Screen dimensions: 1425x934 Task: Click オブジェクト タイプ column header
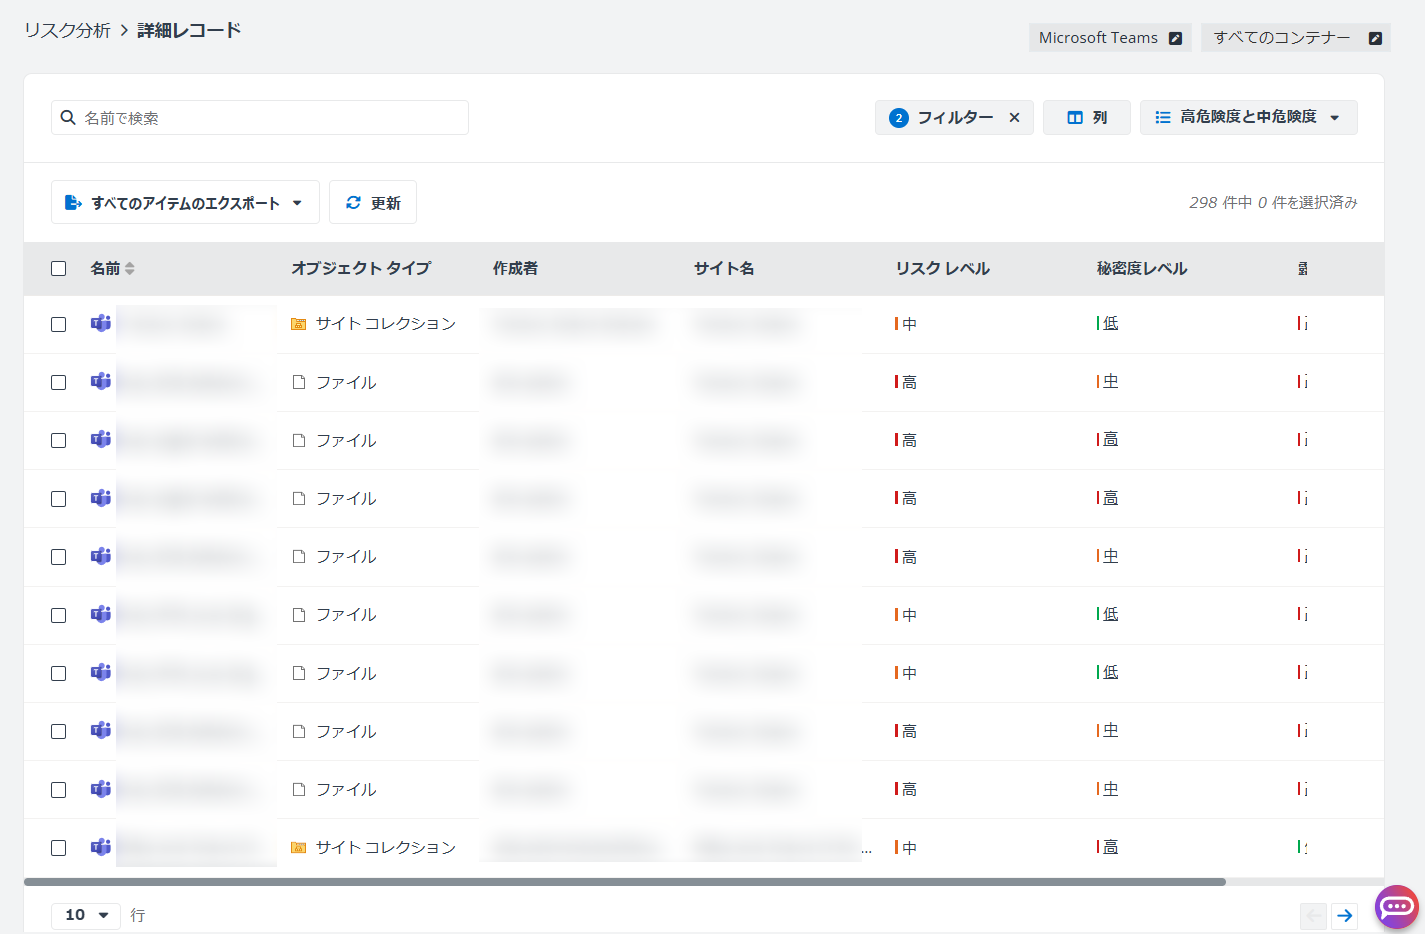coord(361,268)
